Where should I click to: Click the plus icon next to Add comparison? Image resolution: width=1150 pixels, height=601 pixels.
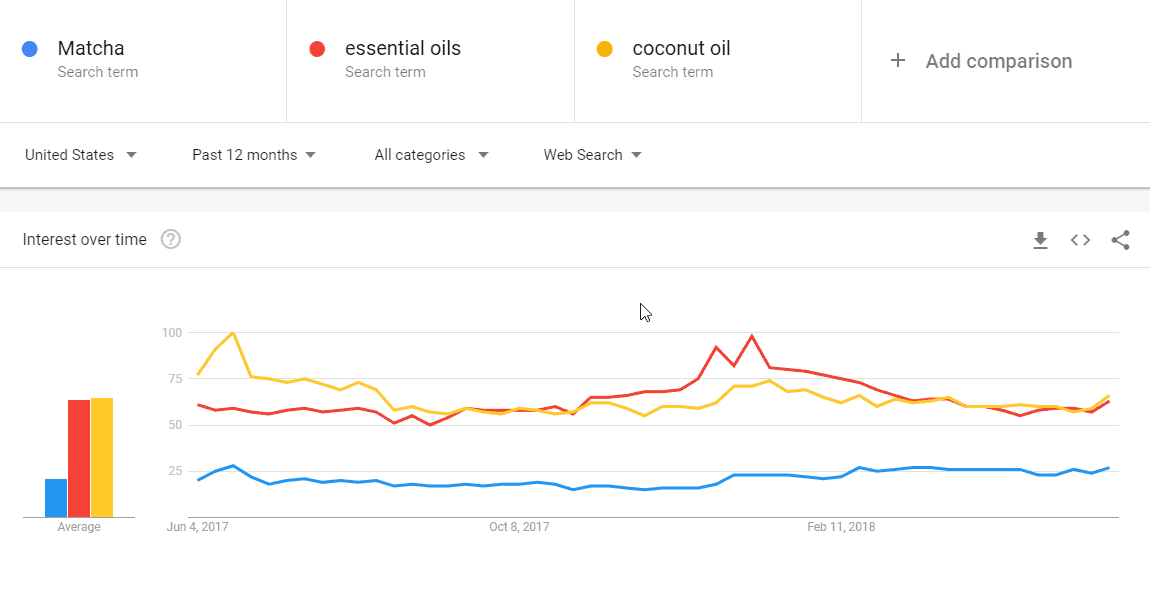[898, 61]
